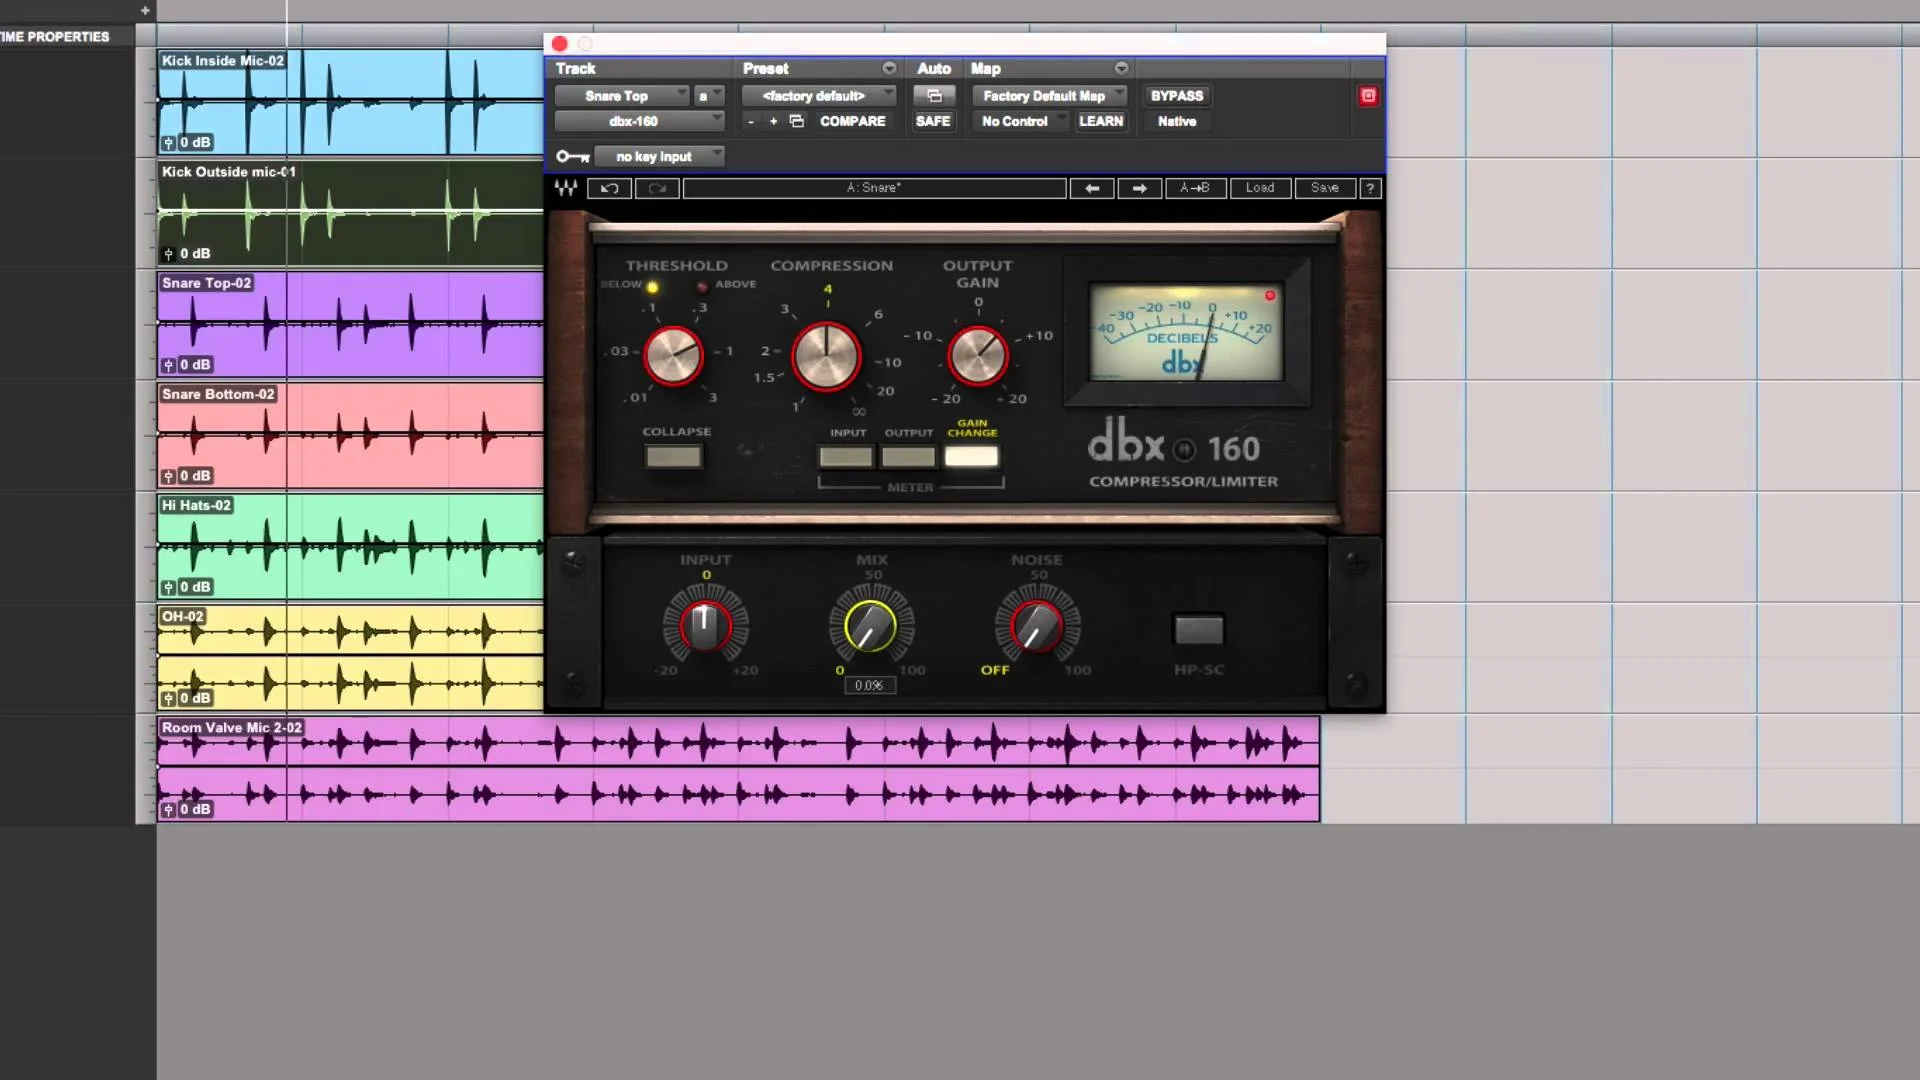Click the key input icon in plugin header

[571, 156]
